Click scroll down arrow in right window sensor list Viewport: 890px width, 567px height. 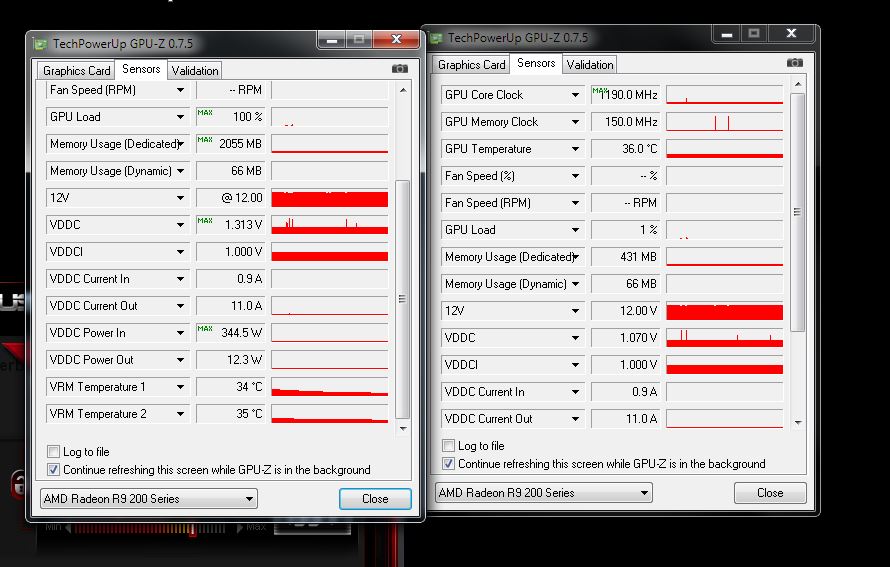click(x=797, y=422)
